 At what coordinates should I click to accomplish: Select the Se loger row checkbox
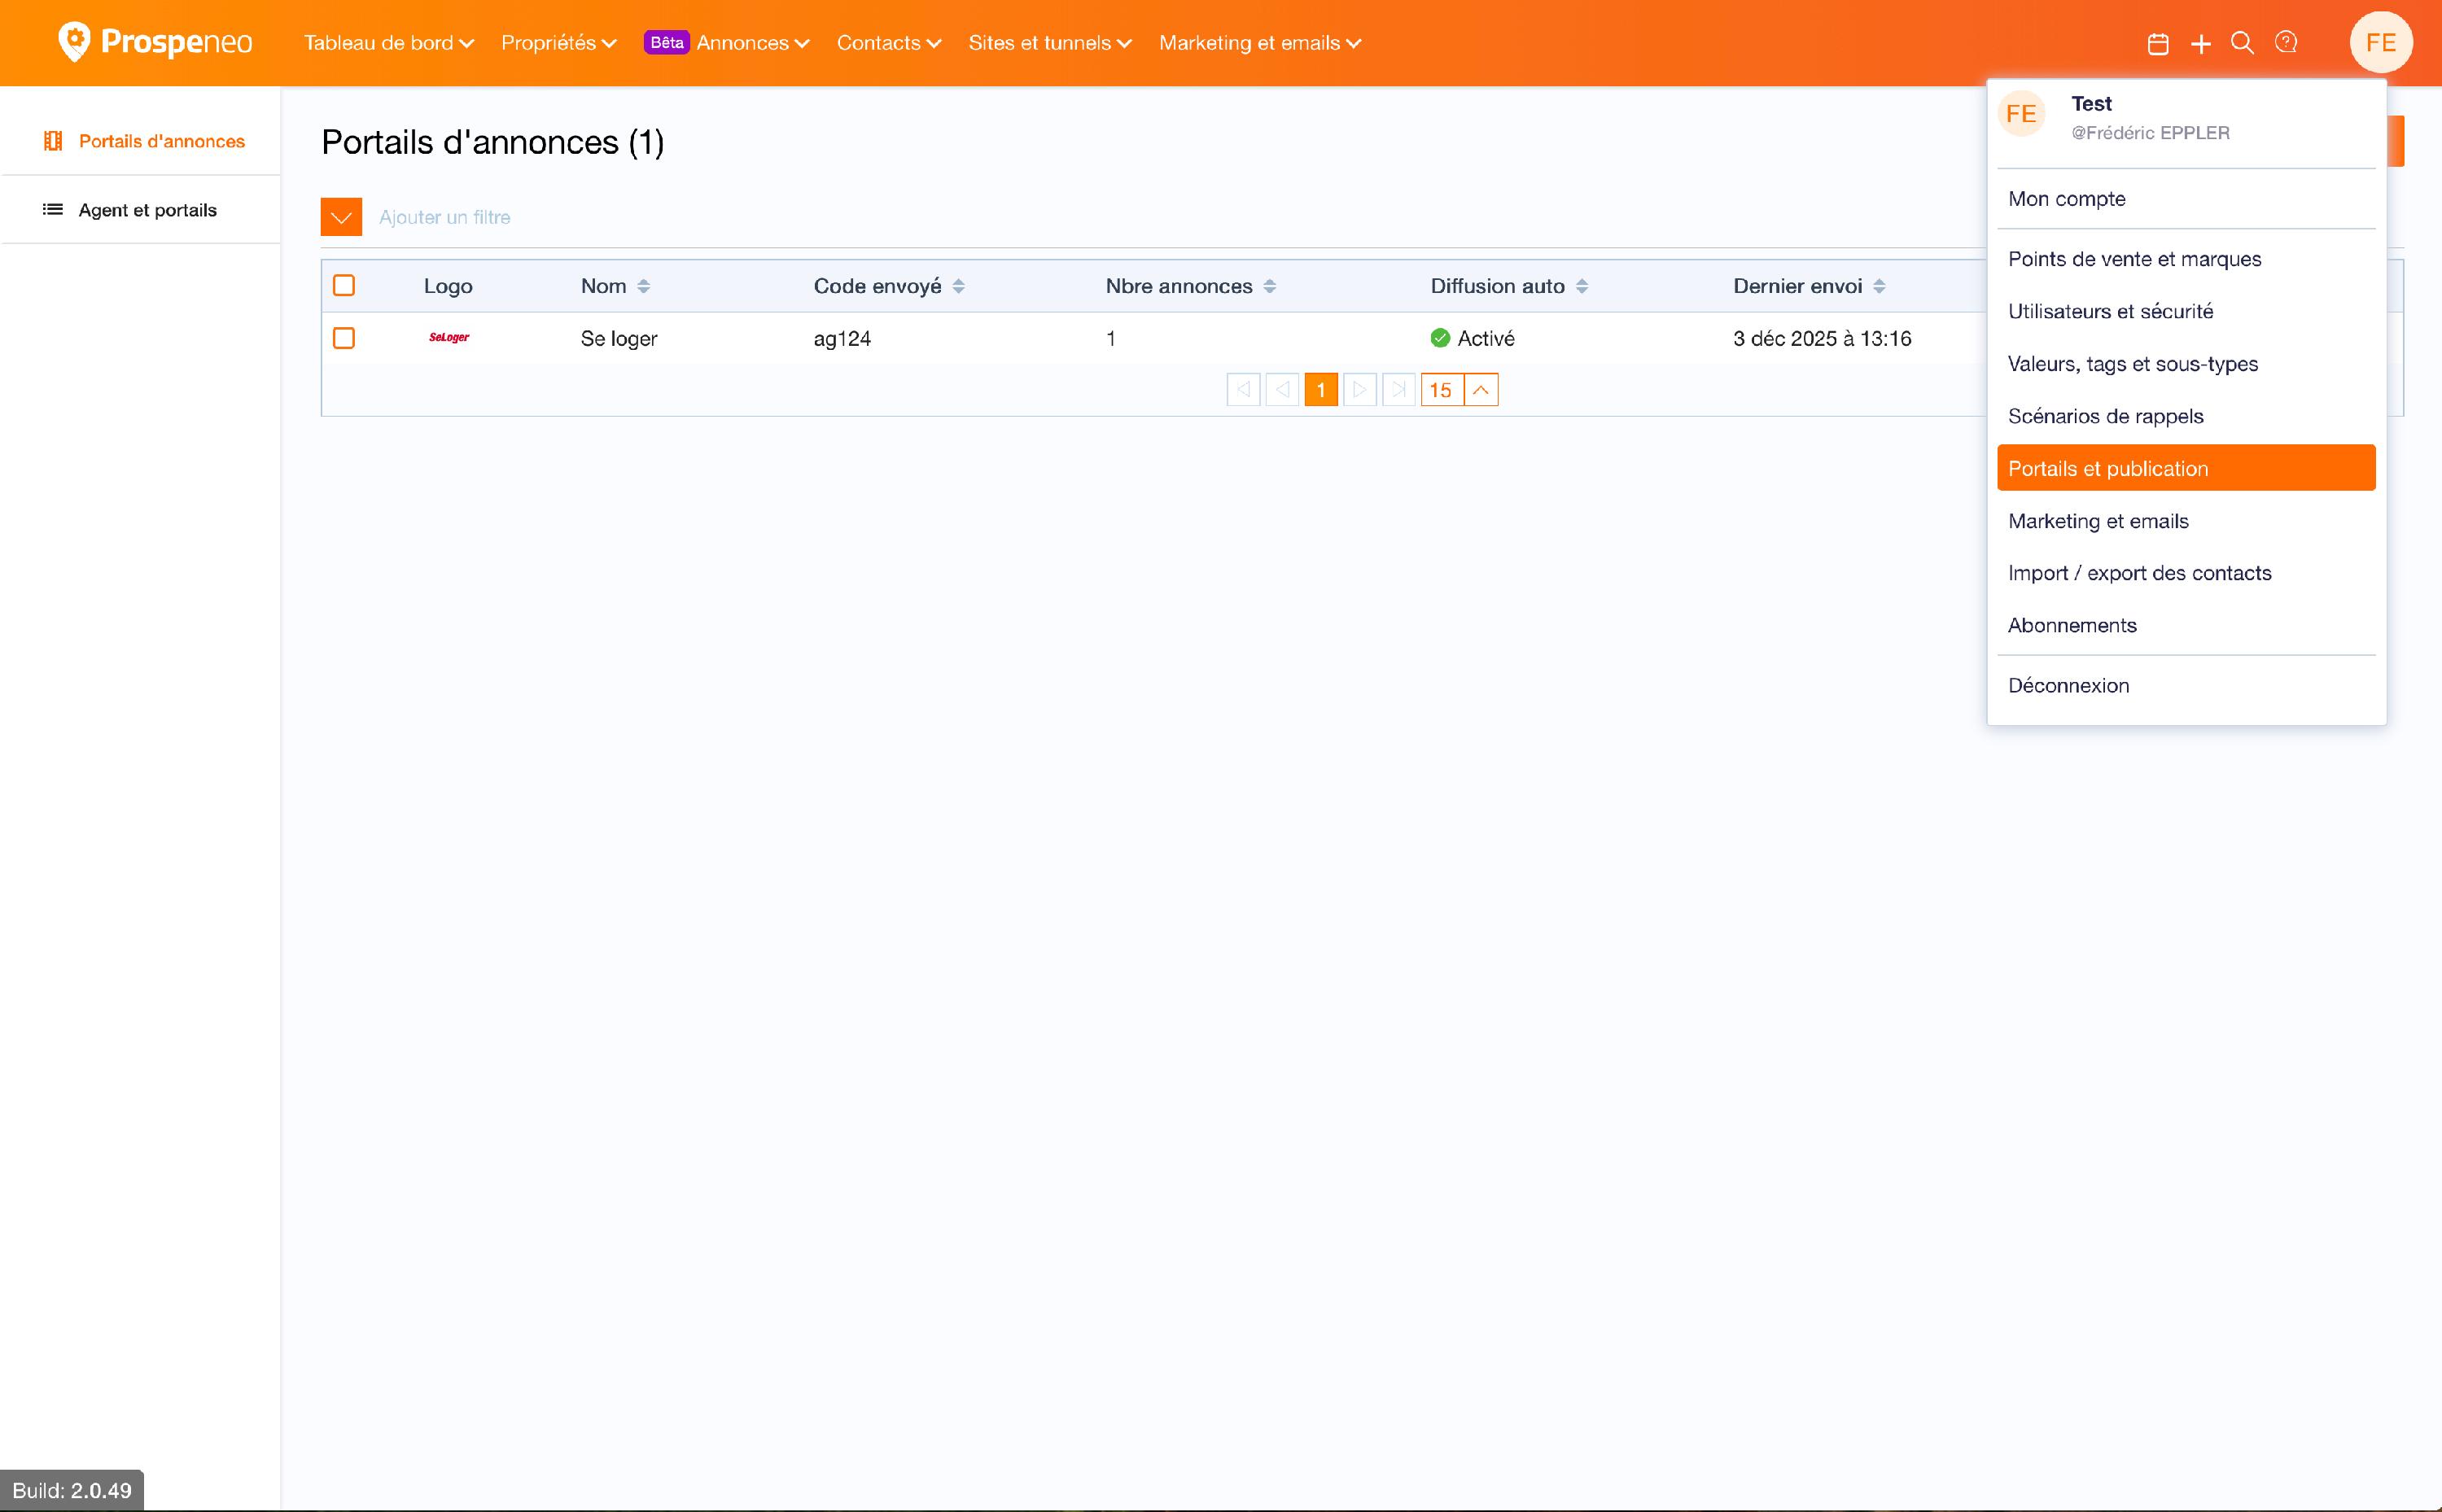tap(344, 338)
